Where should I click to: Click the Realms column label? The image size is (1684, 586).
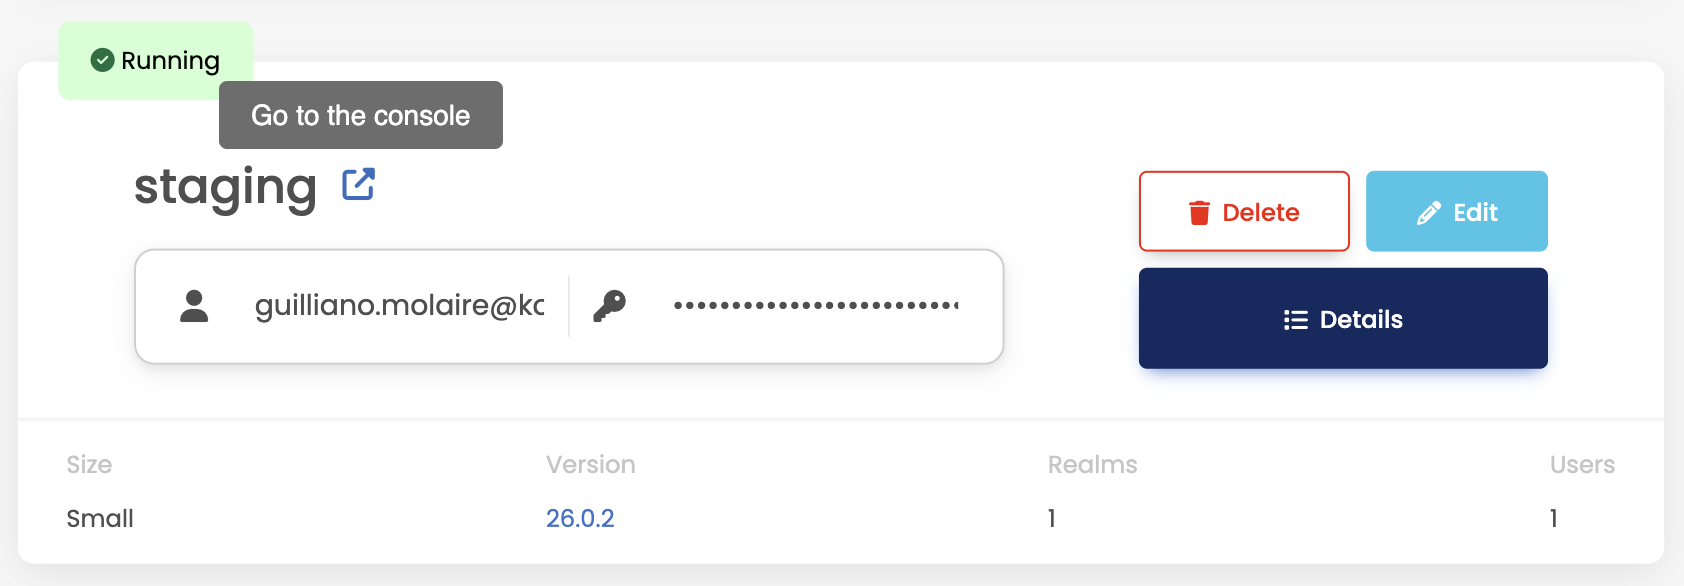1092,464
